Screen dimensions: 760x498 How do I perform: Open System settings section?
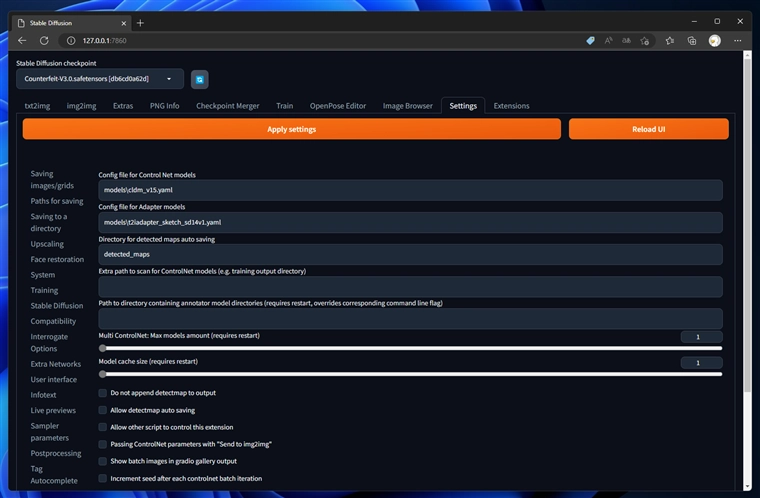(x=43, y=274)
